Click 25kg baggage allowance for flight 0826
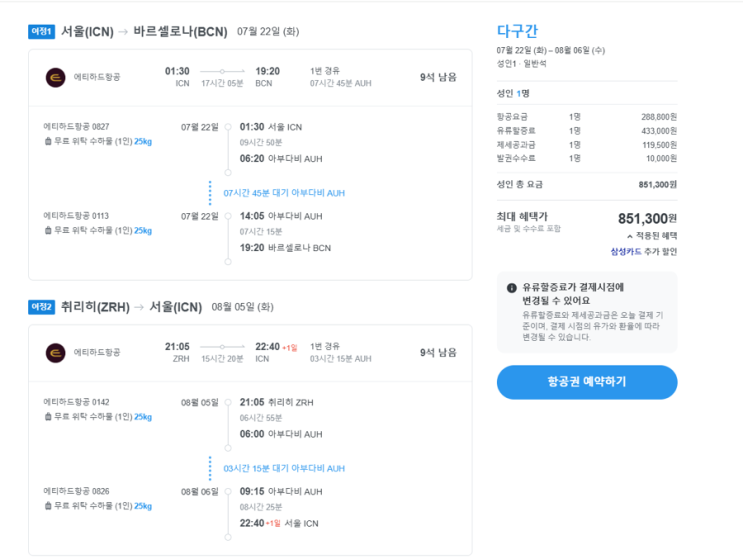743x559 pixels. pyautogui.click(x=143, y=506)
